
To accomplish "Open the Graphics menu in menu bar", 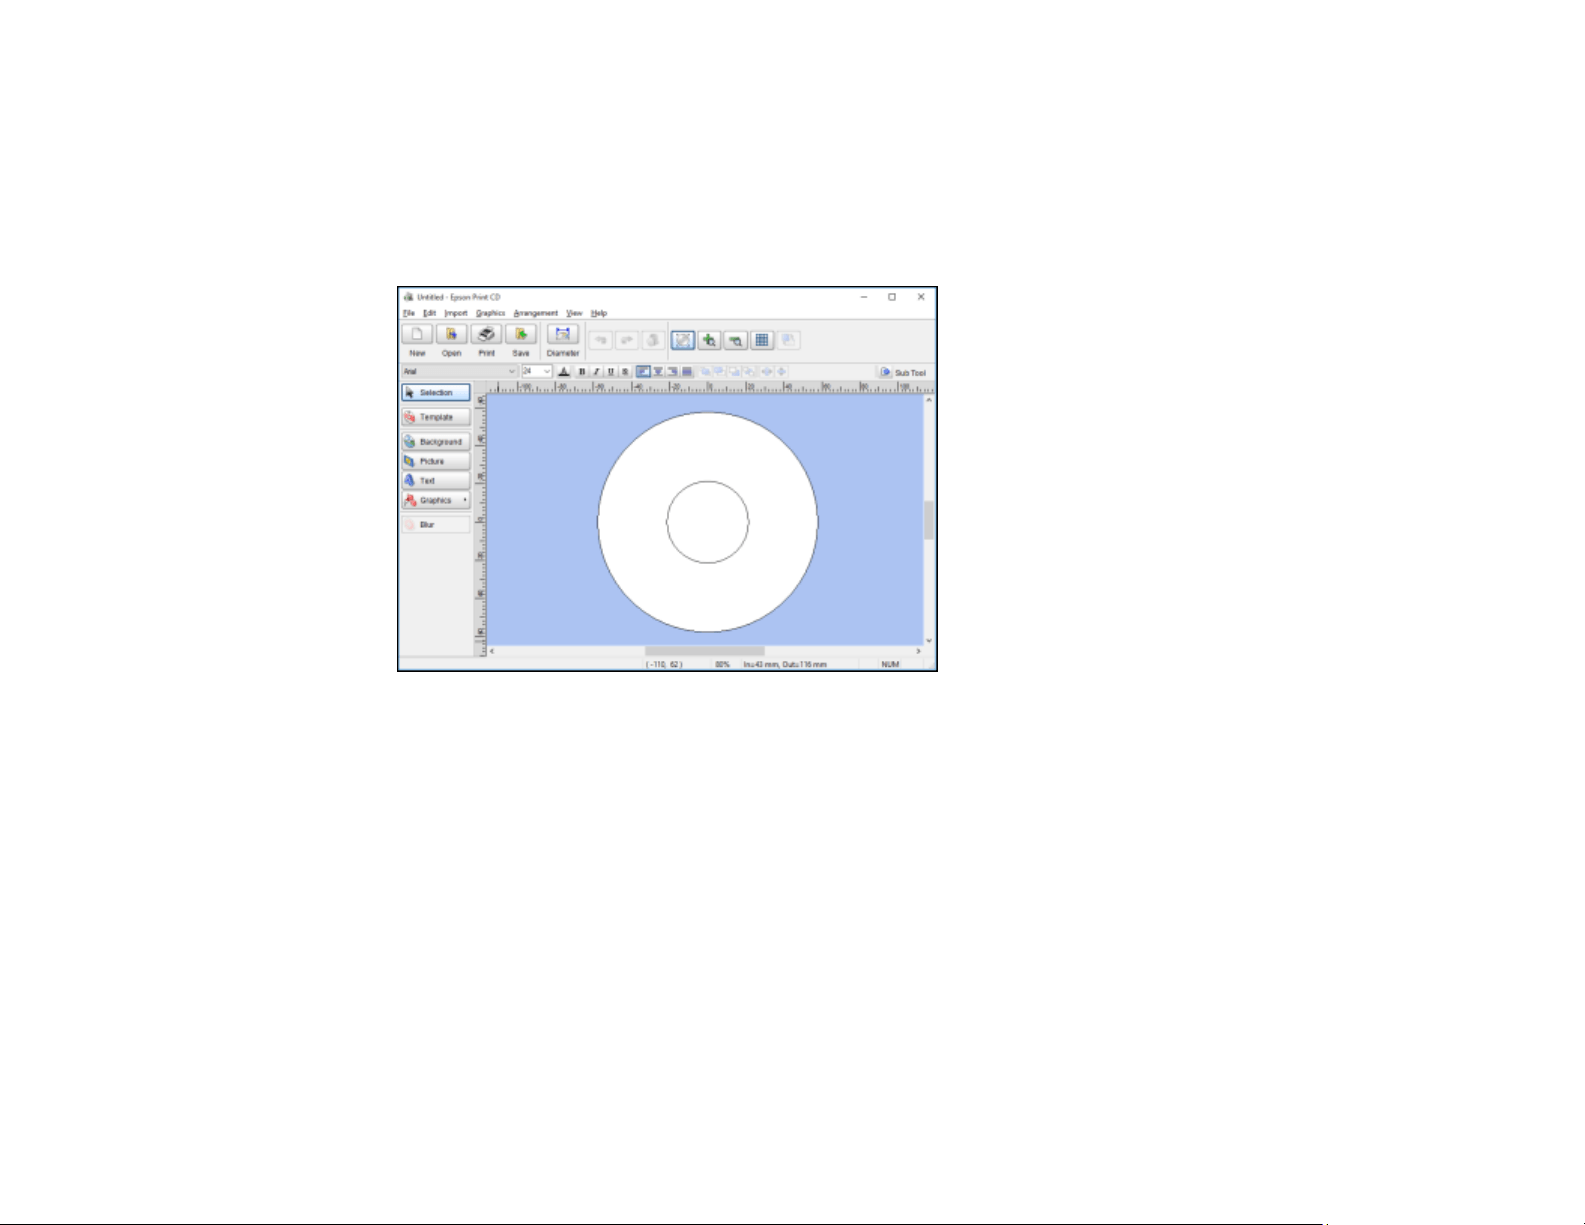I will 490,313.
